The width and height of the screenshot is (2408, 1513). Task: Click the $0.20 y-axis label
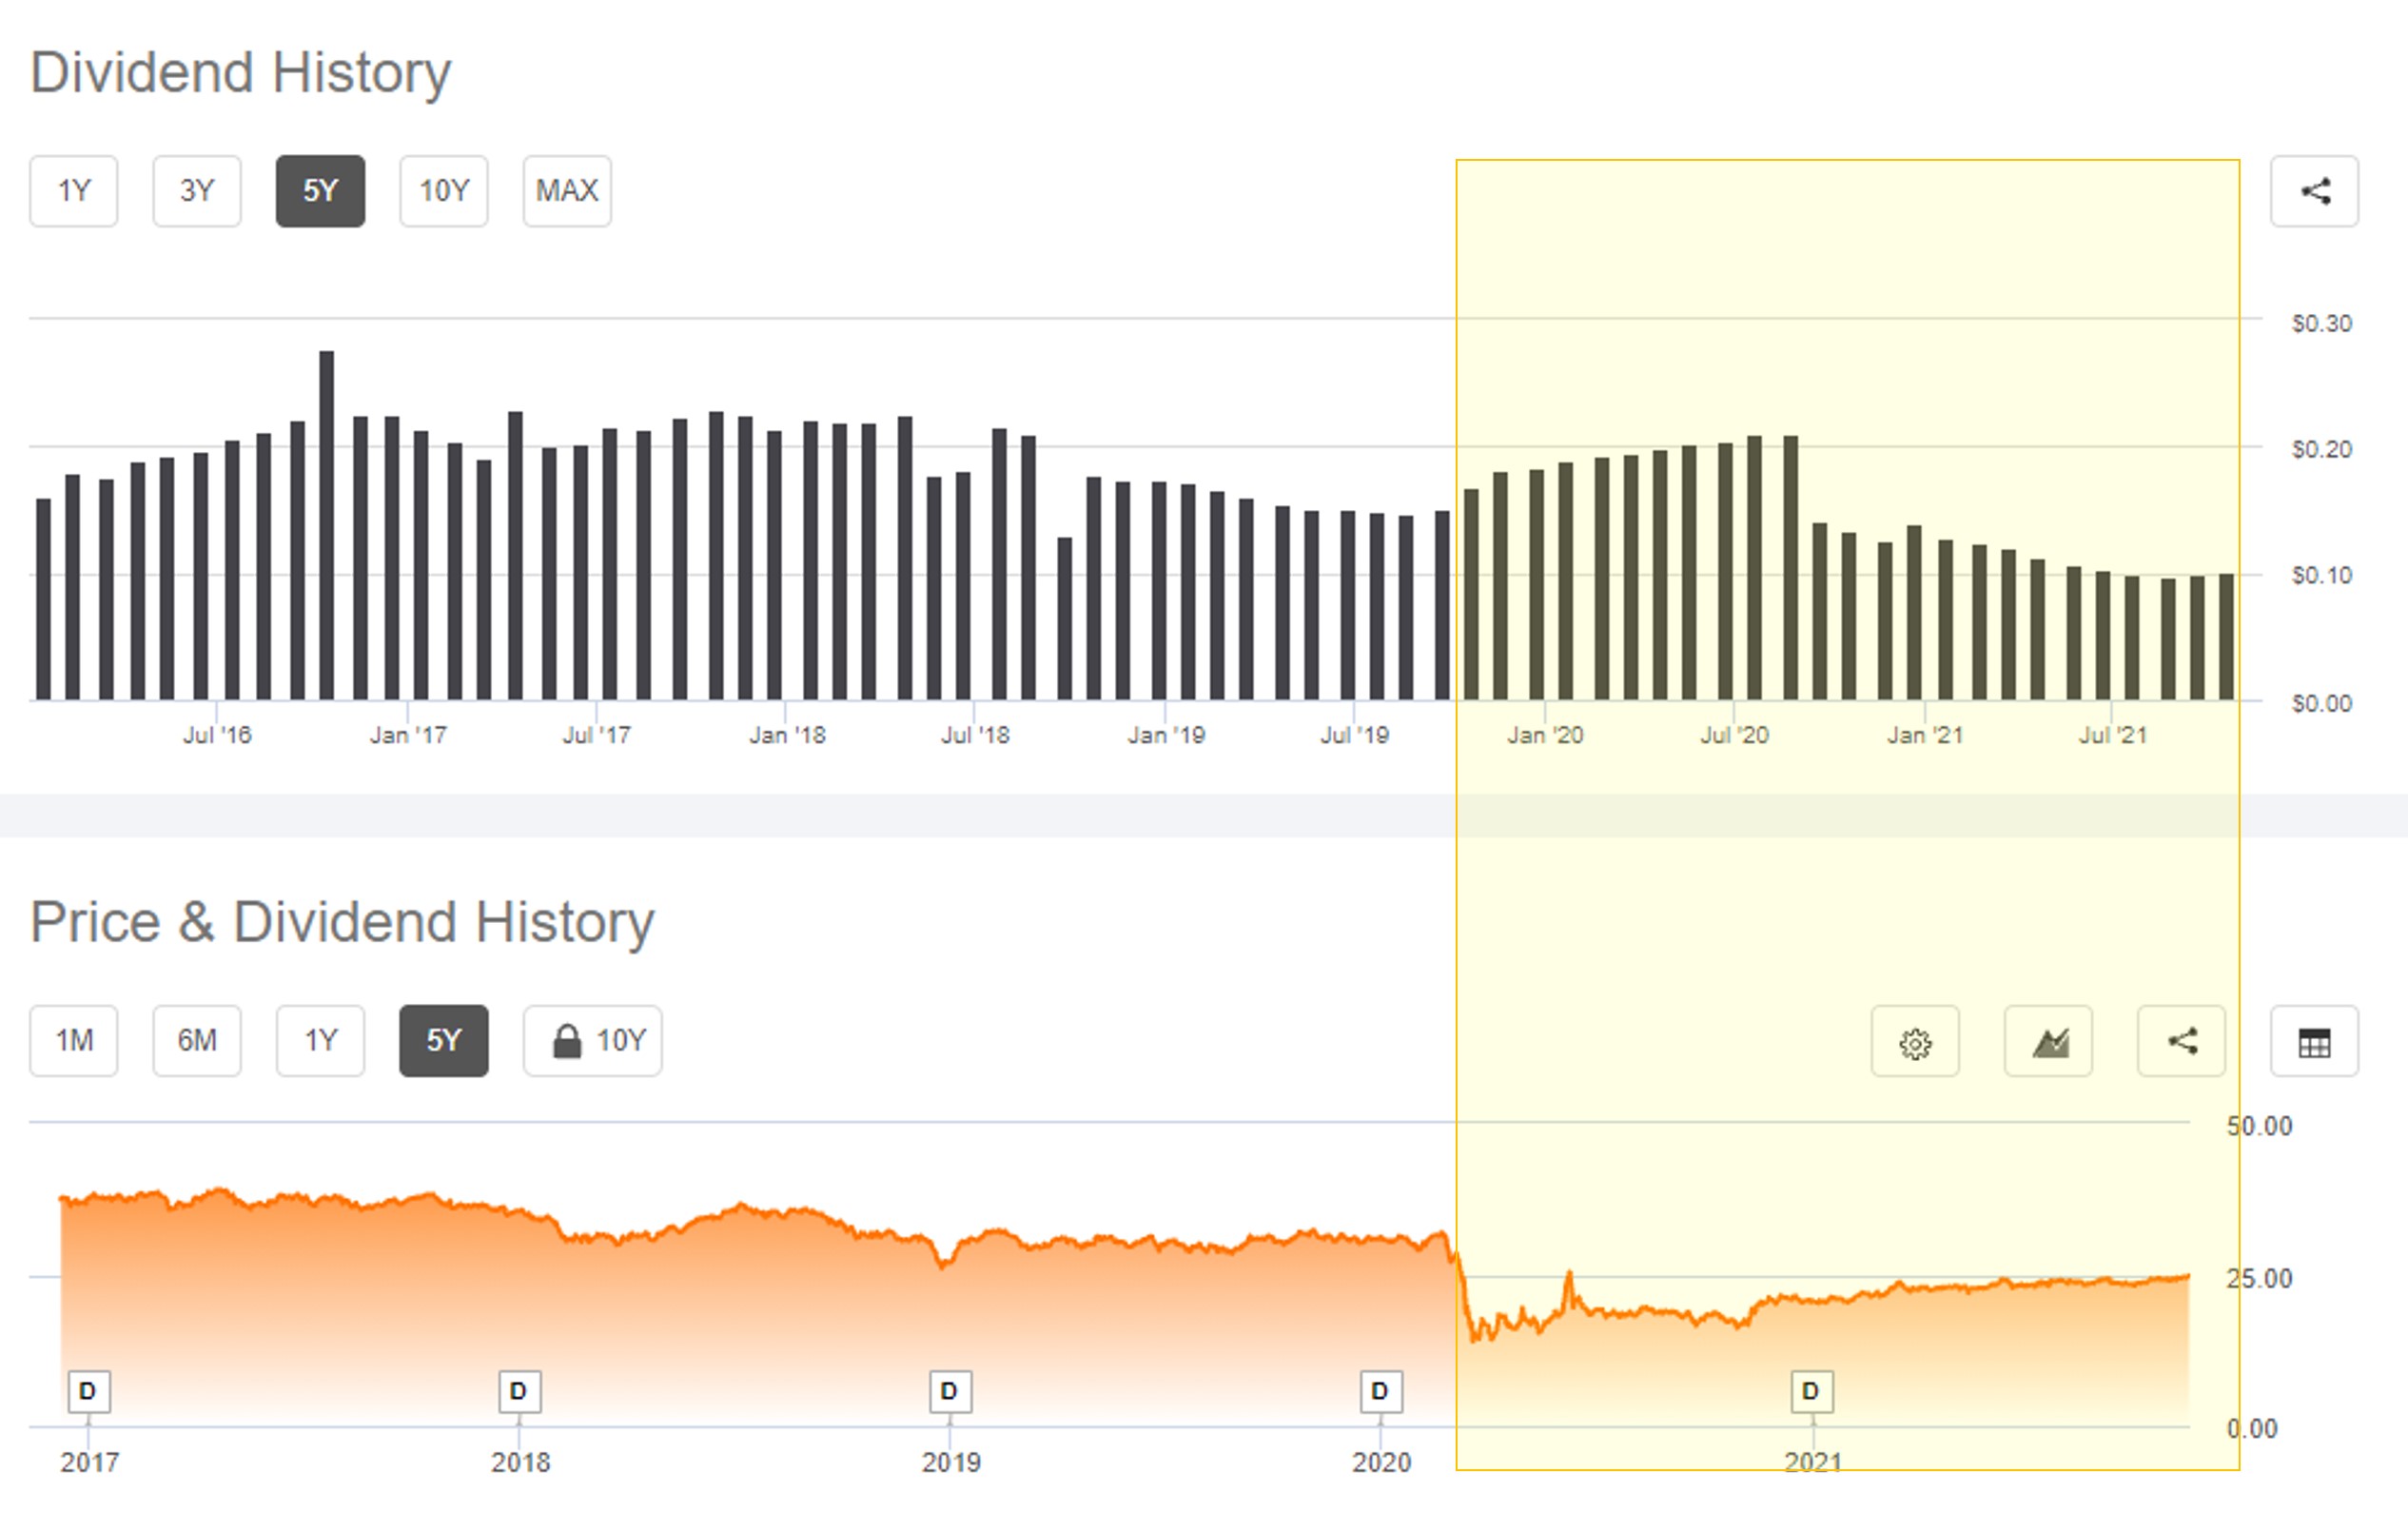[x=2321, y=449]
